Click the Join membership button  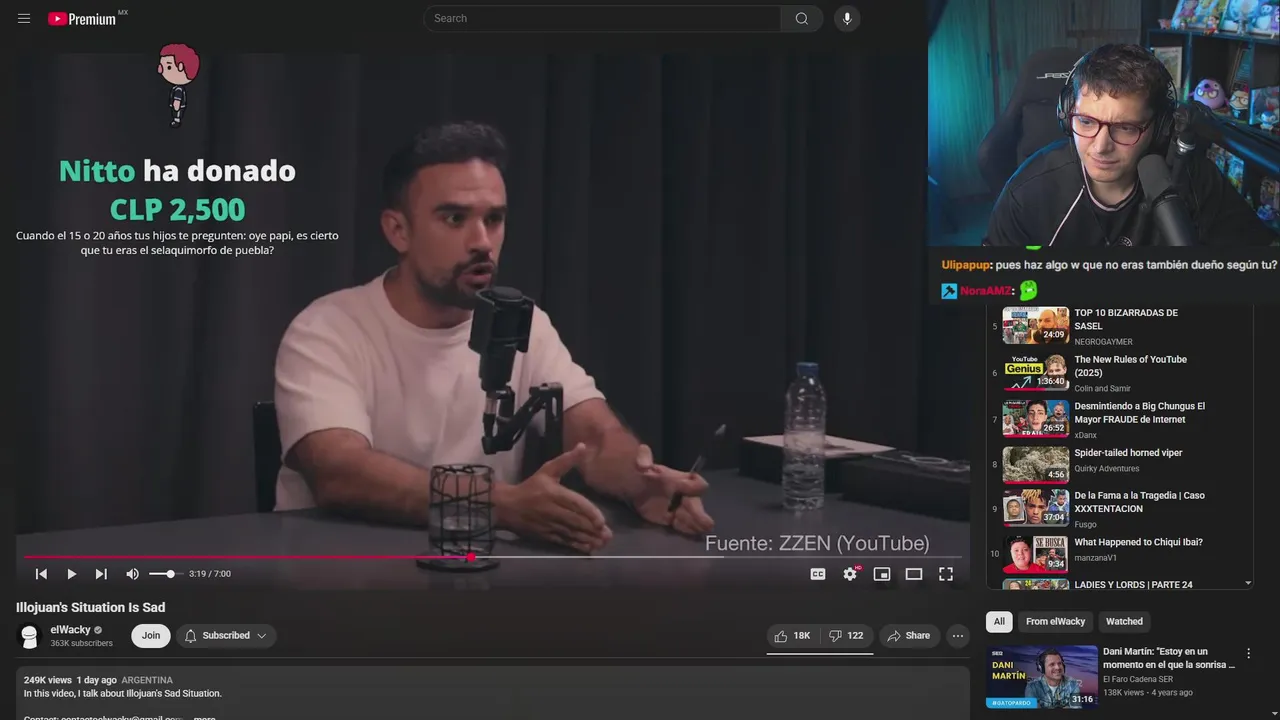click(151, 636)
